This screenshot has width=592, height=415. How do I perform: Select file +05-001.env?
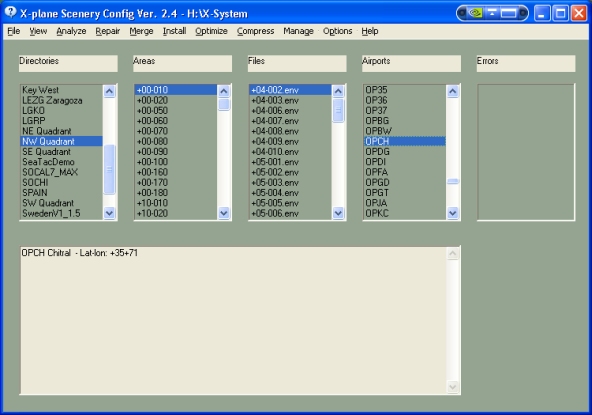click(x=290, y=162)
